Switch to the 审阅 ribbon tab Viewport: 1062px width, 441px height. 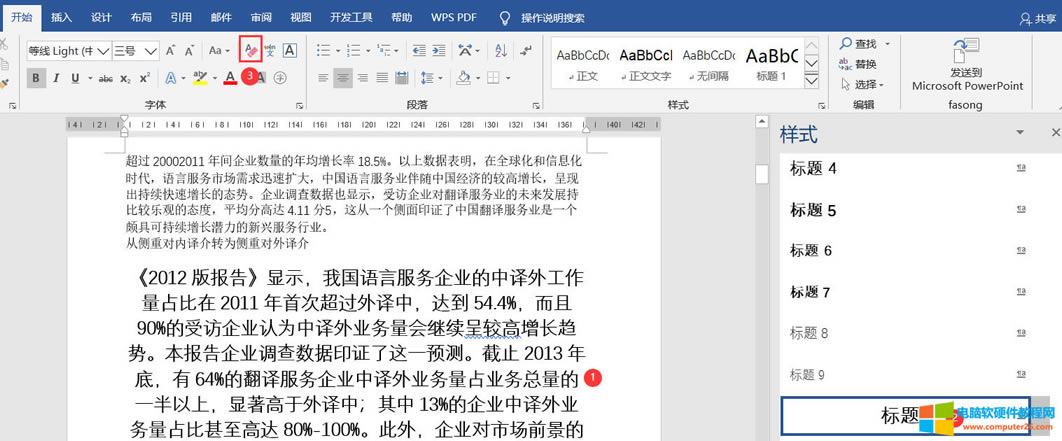coord(261,17)
